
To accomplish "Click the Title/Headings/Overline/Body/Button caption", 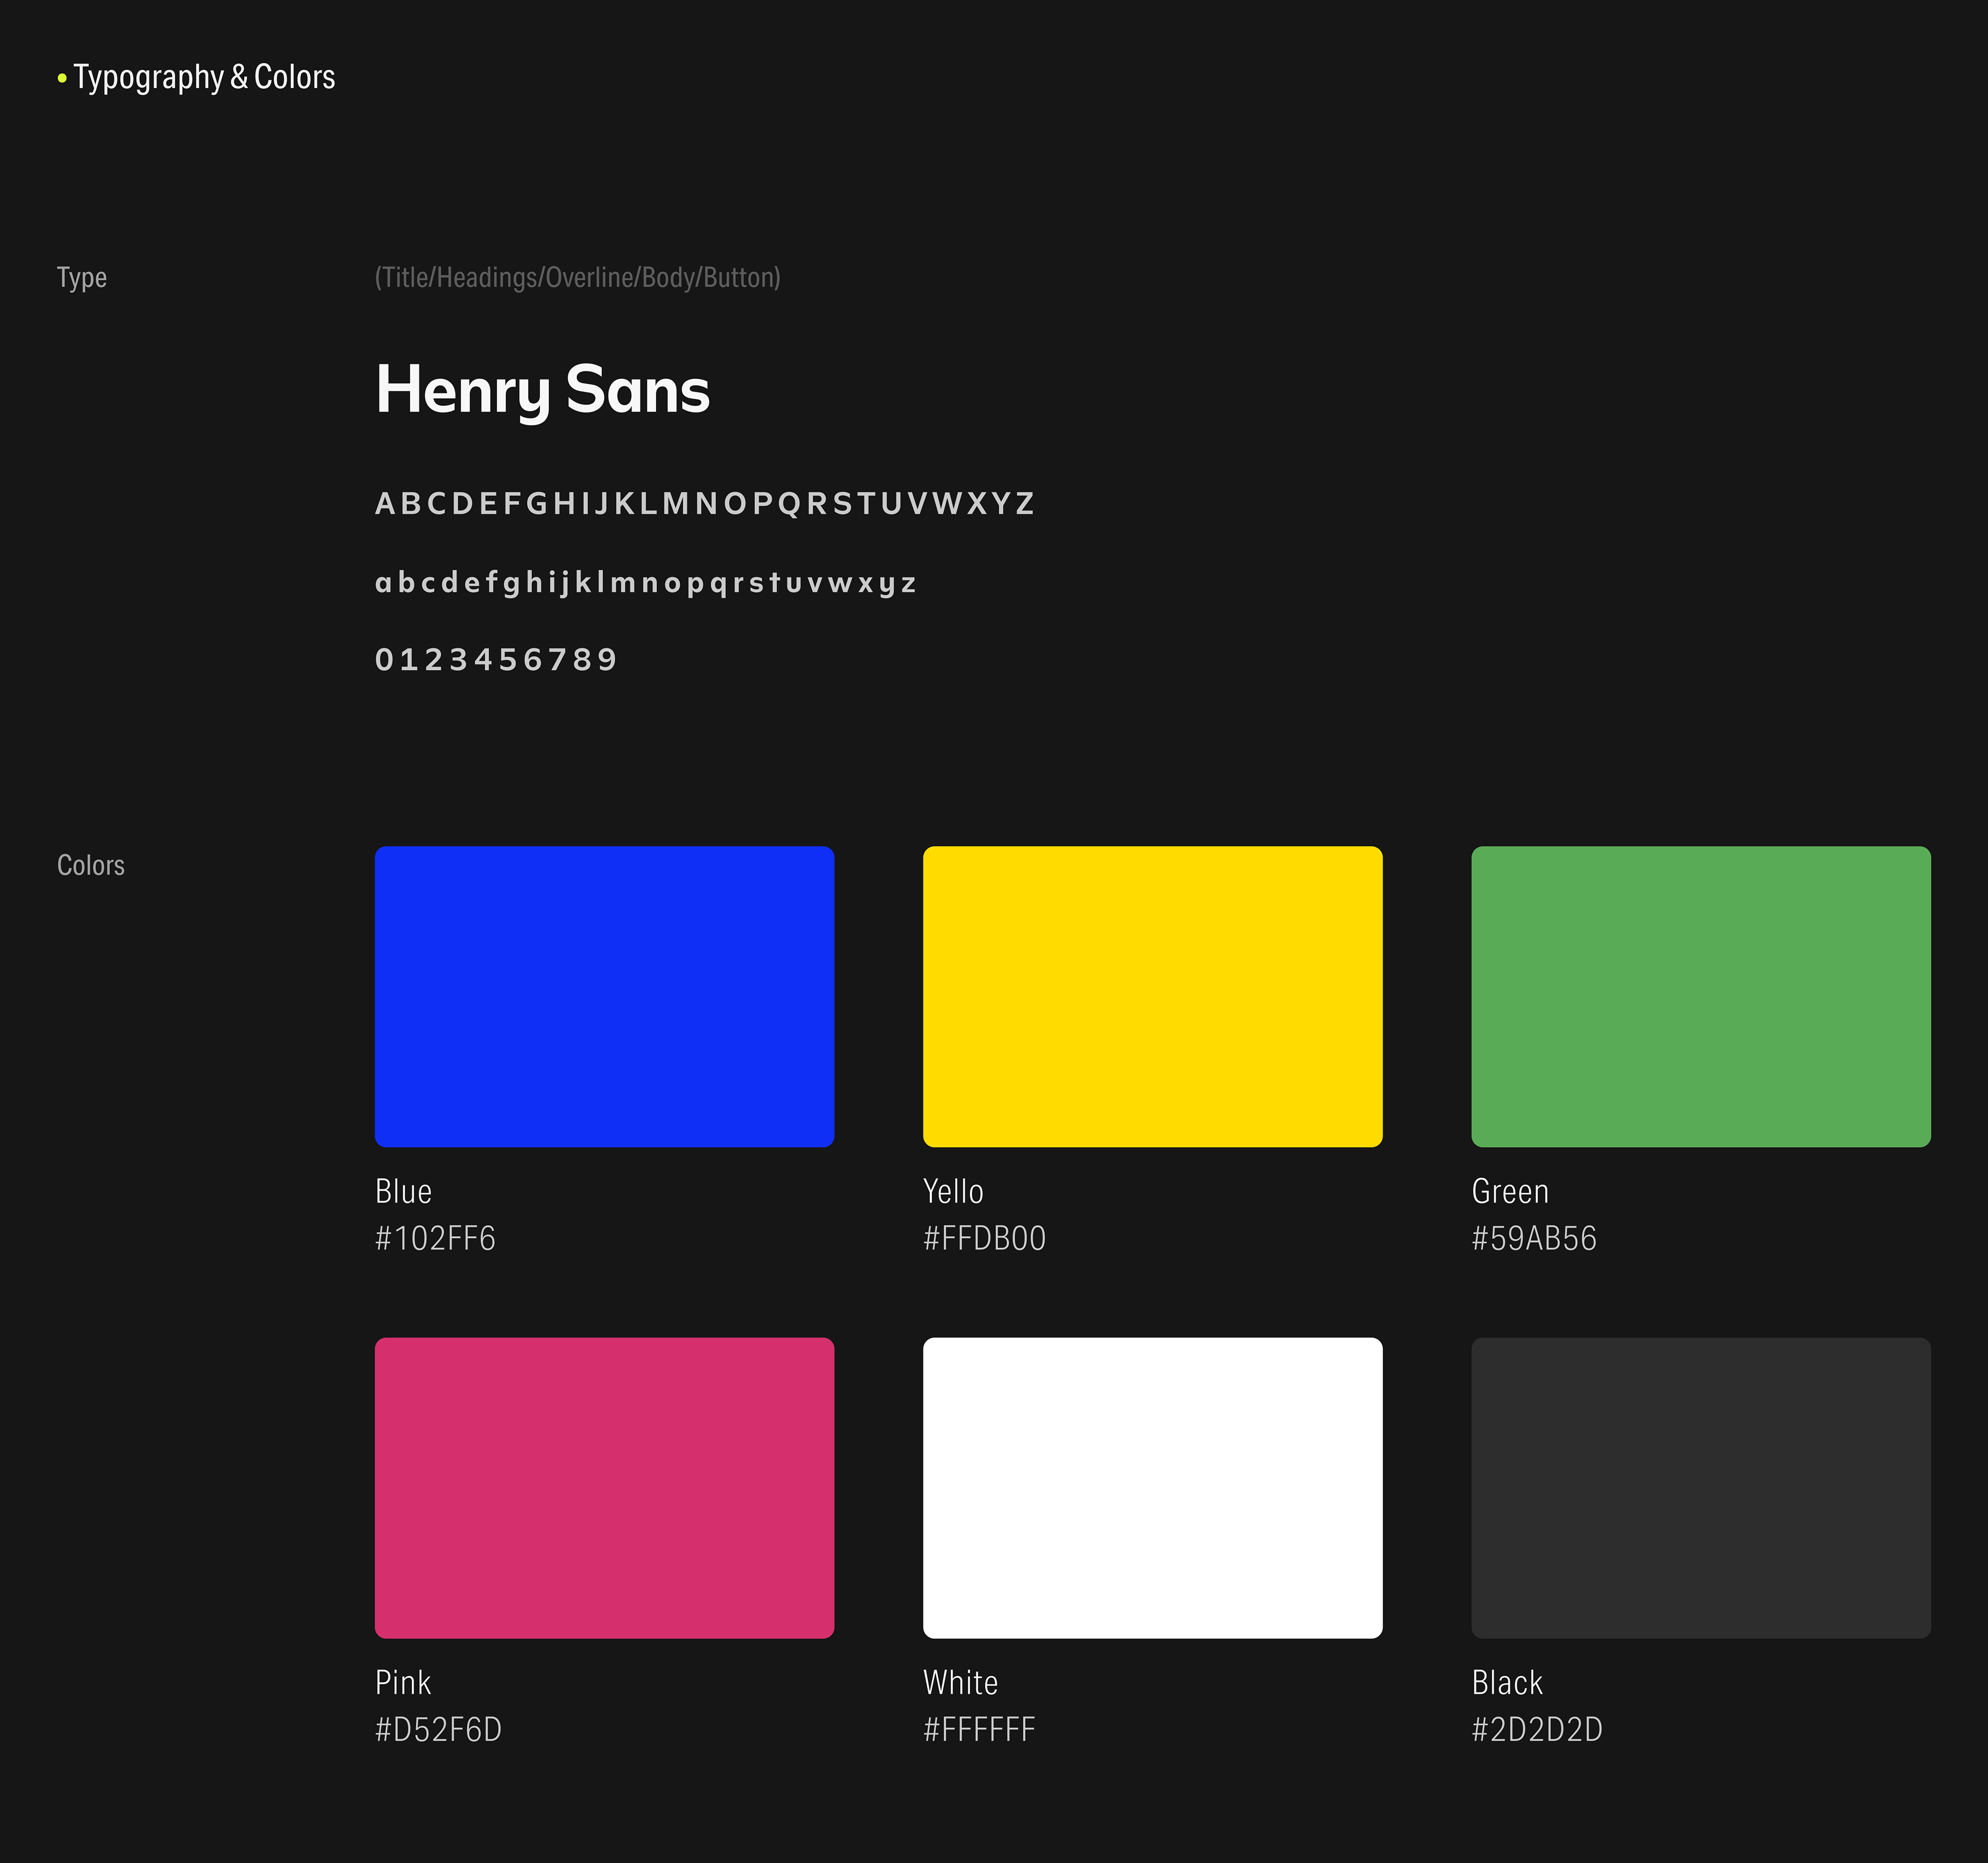I will [x=577, y=277].
